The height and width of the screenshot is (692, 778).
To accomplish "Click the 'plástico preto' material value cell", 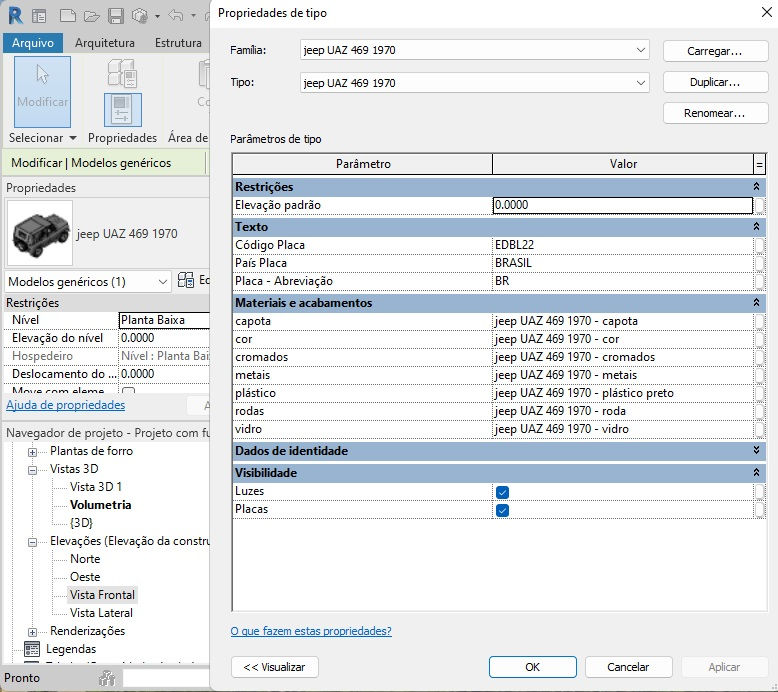I will [x=623, y=393].
